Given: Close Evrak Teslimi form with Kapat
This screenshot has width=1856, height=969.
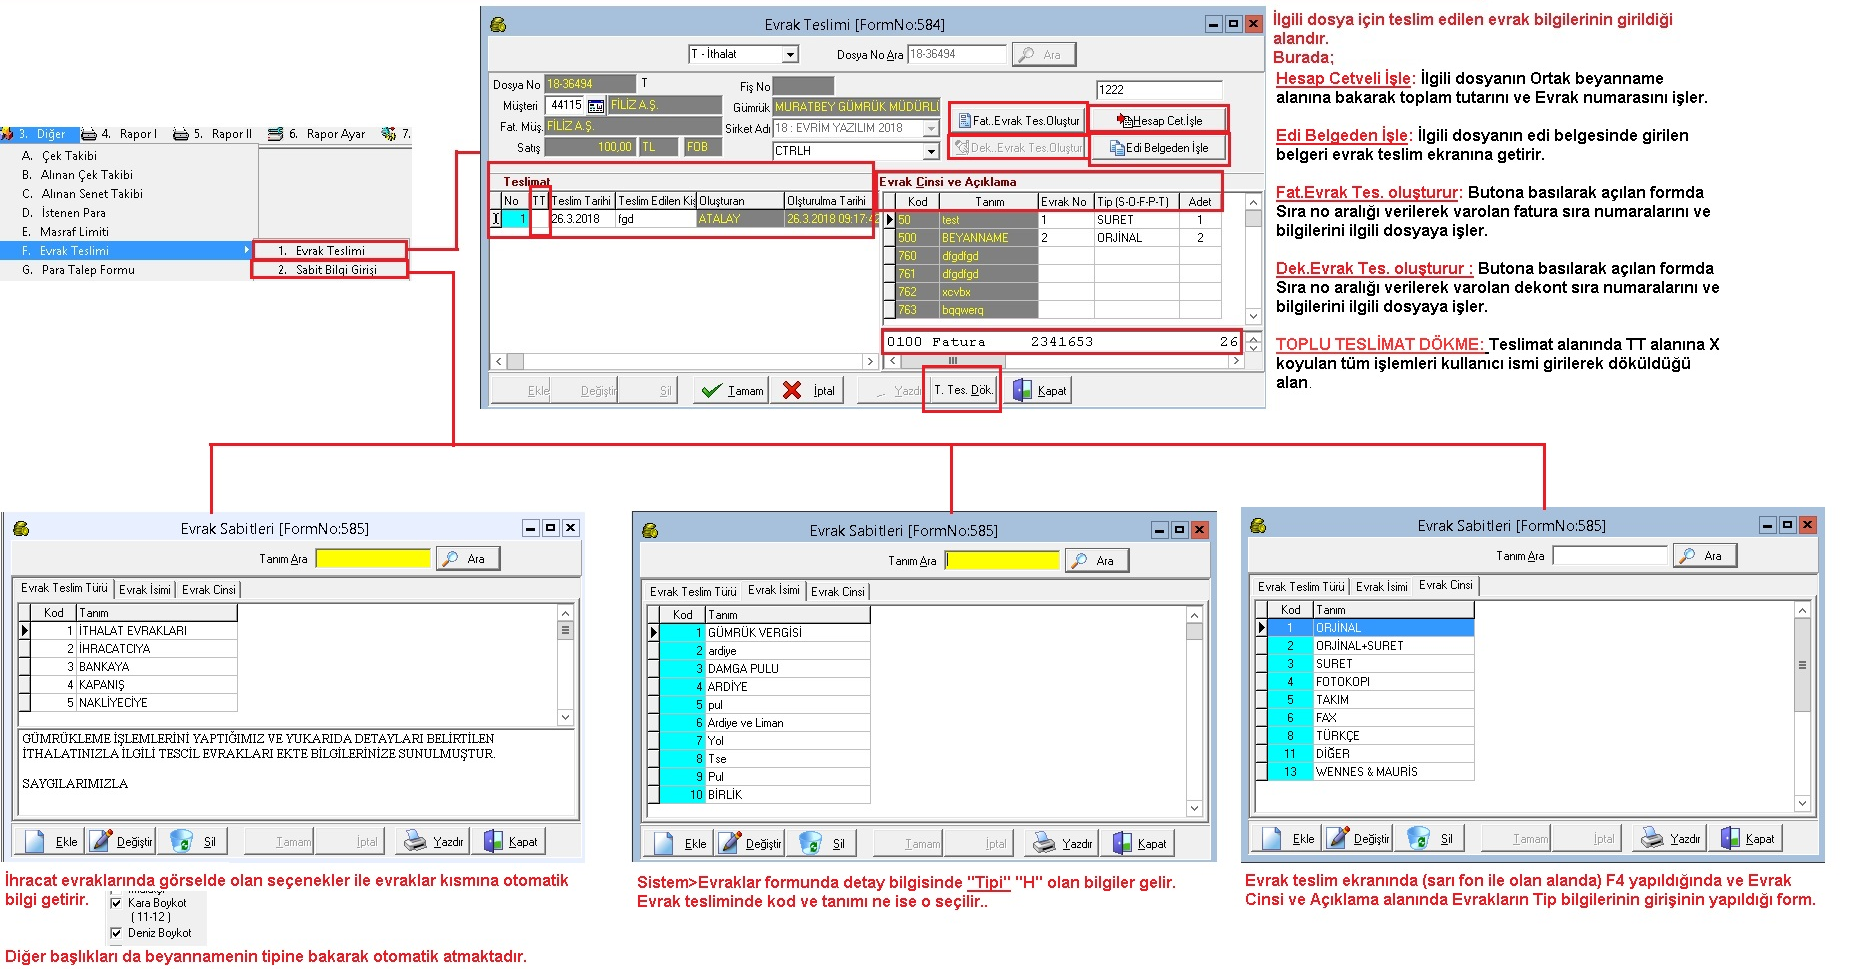Looking at the screenshot, I should click(1040, 391).
